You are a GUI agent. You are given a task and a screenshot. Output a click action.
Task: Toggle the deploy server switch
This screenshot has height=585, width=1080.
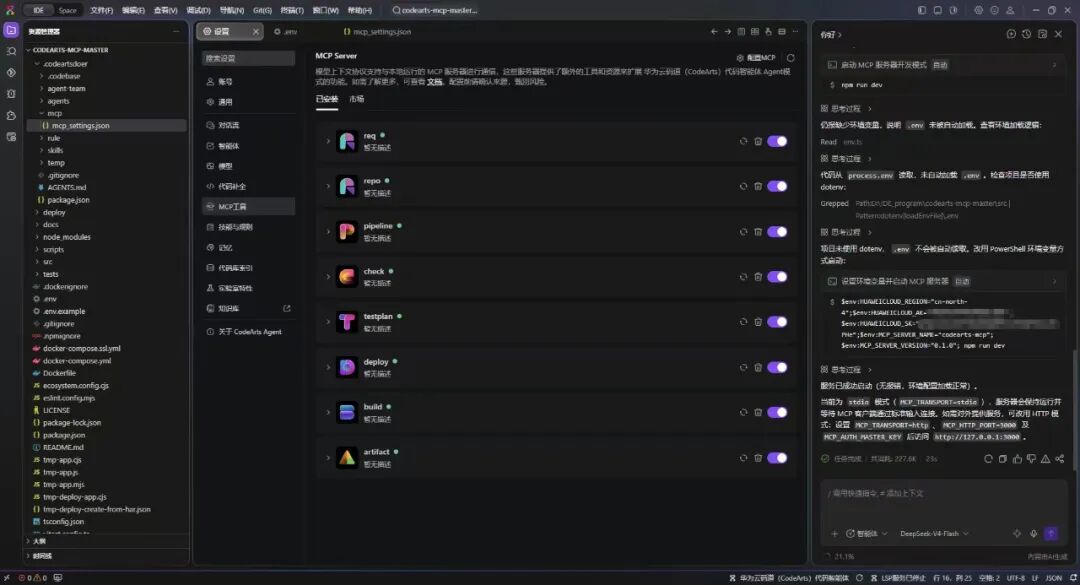(x=777, y=367)
